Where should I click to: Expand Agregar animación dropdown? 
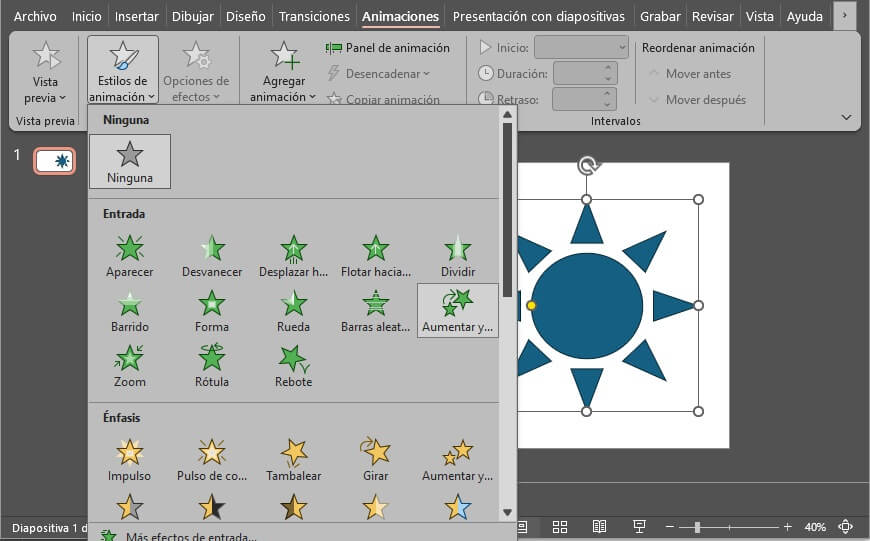tap(284, 97)
